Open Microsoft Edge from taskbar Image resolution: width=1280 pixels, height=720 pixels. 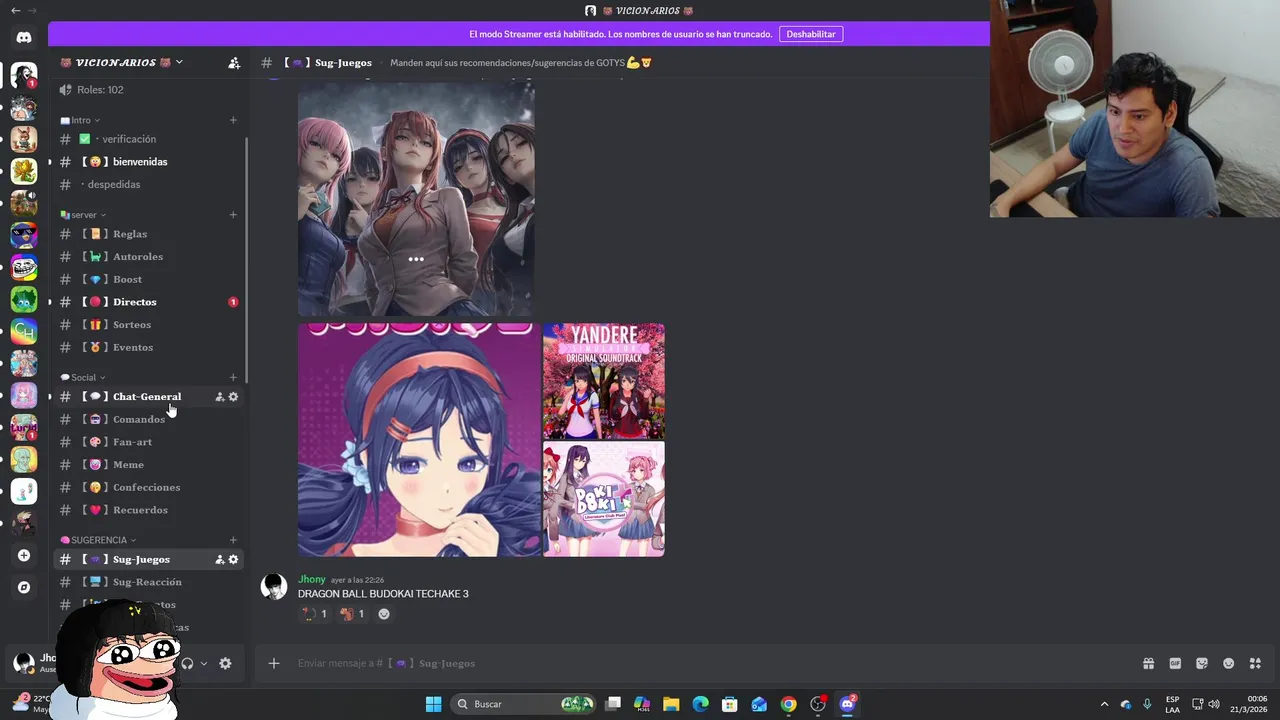(701, 704)
